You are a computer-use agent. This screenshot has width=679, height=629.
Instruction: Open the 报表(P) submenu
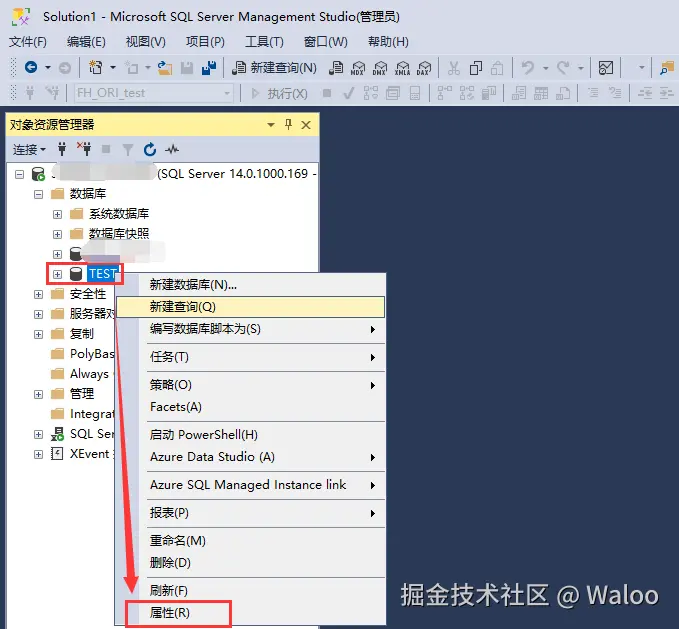coord(251,513)
